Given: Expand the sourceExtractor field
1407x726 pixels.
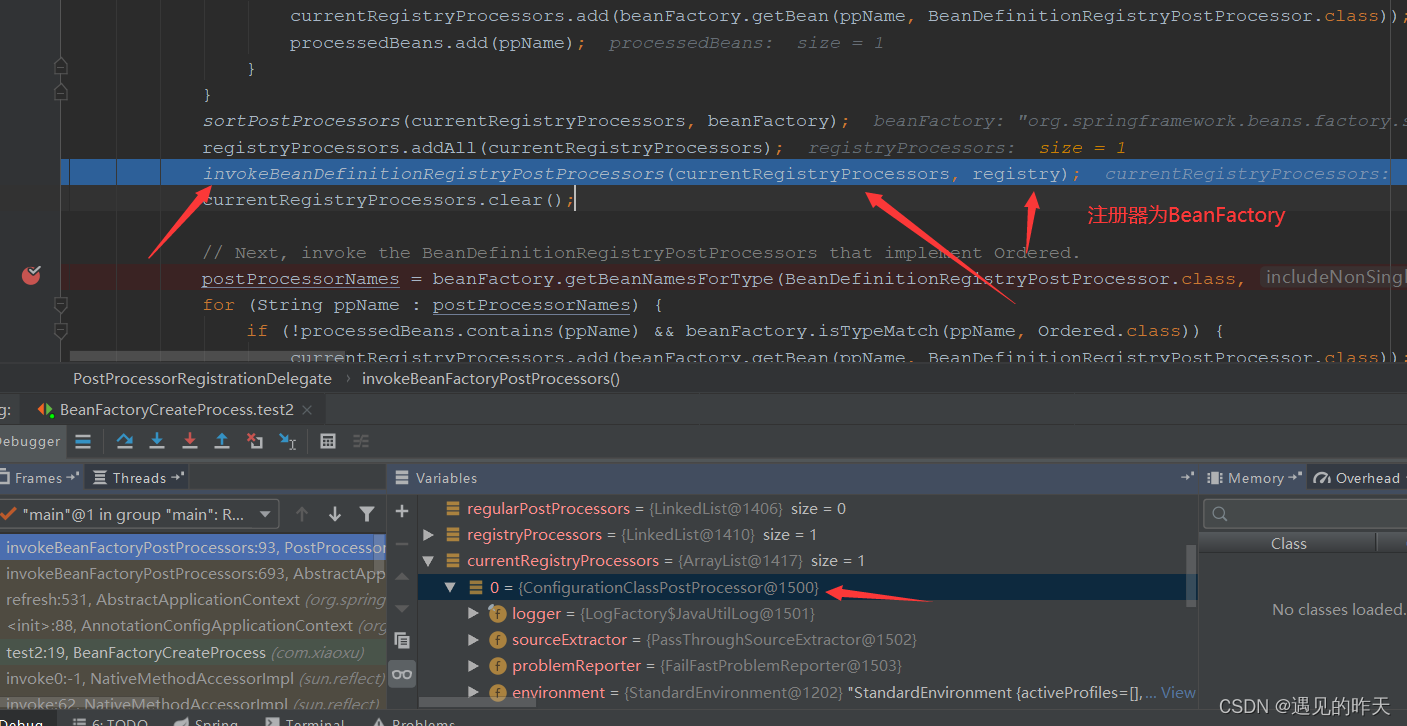Looking at the screenshot, I should [x=474, y=639].
